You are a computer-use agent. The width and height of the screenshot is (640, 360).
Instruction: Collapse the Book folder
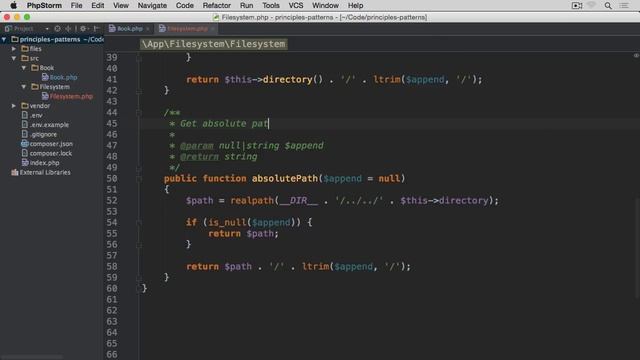click(x=24, y=68)
